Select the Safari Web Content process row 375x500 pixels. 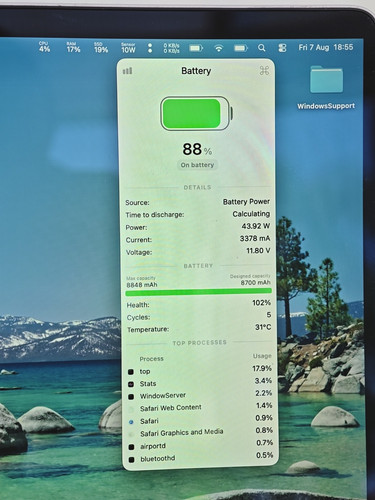[x=200, y=407]
